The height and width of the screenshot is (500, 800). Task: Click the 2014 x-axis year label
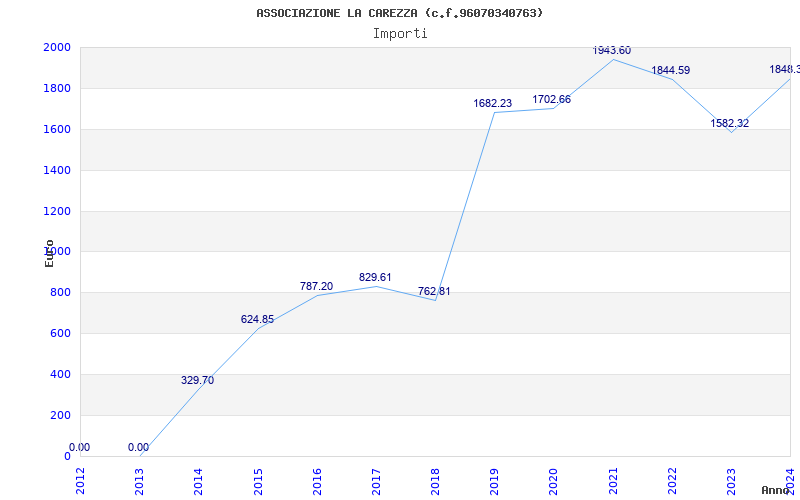(198, 481)
